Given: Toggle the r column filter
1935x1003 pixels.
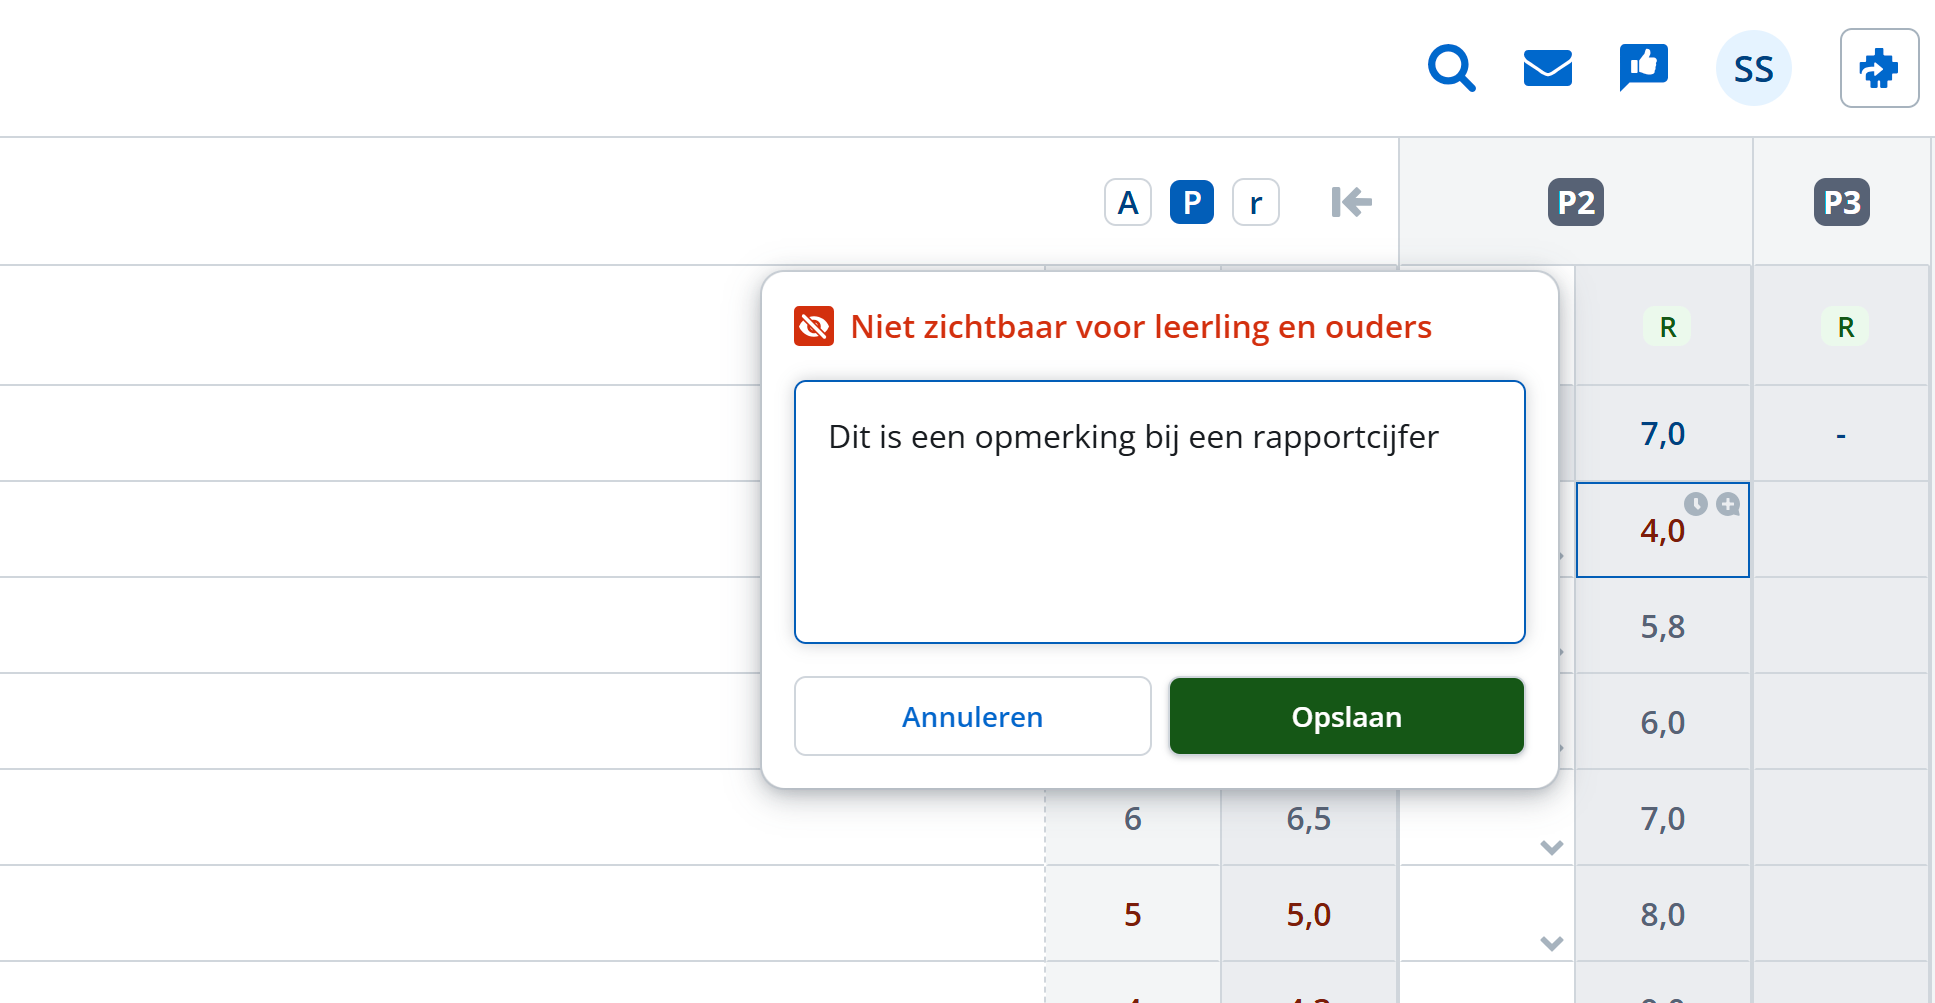Looking at the screenshot, I should pos(1256,202).
